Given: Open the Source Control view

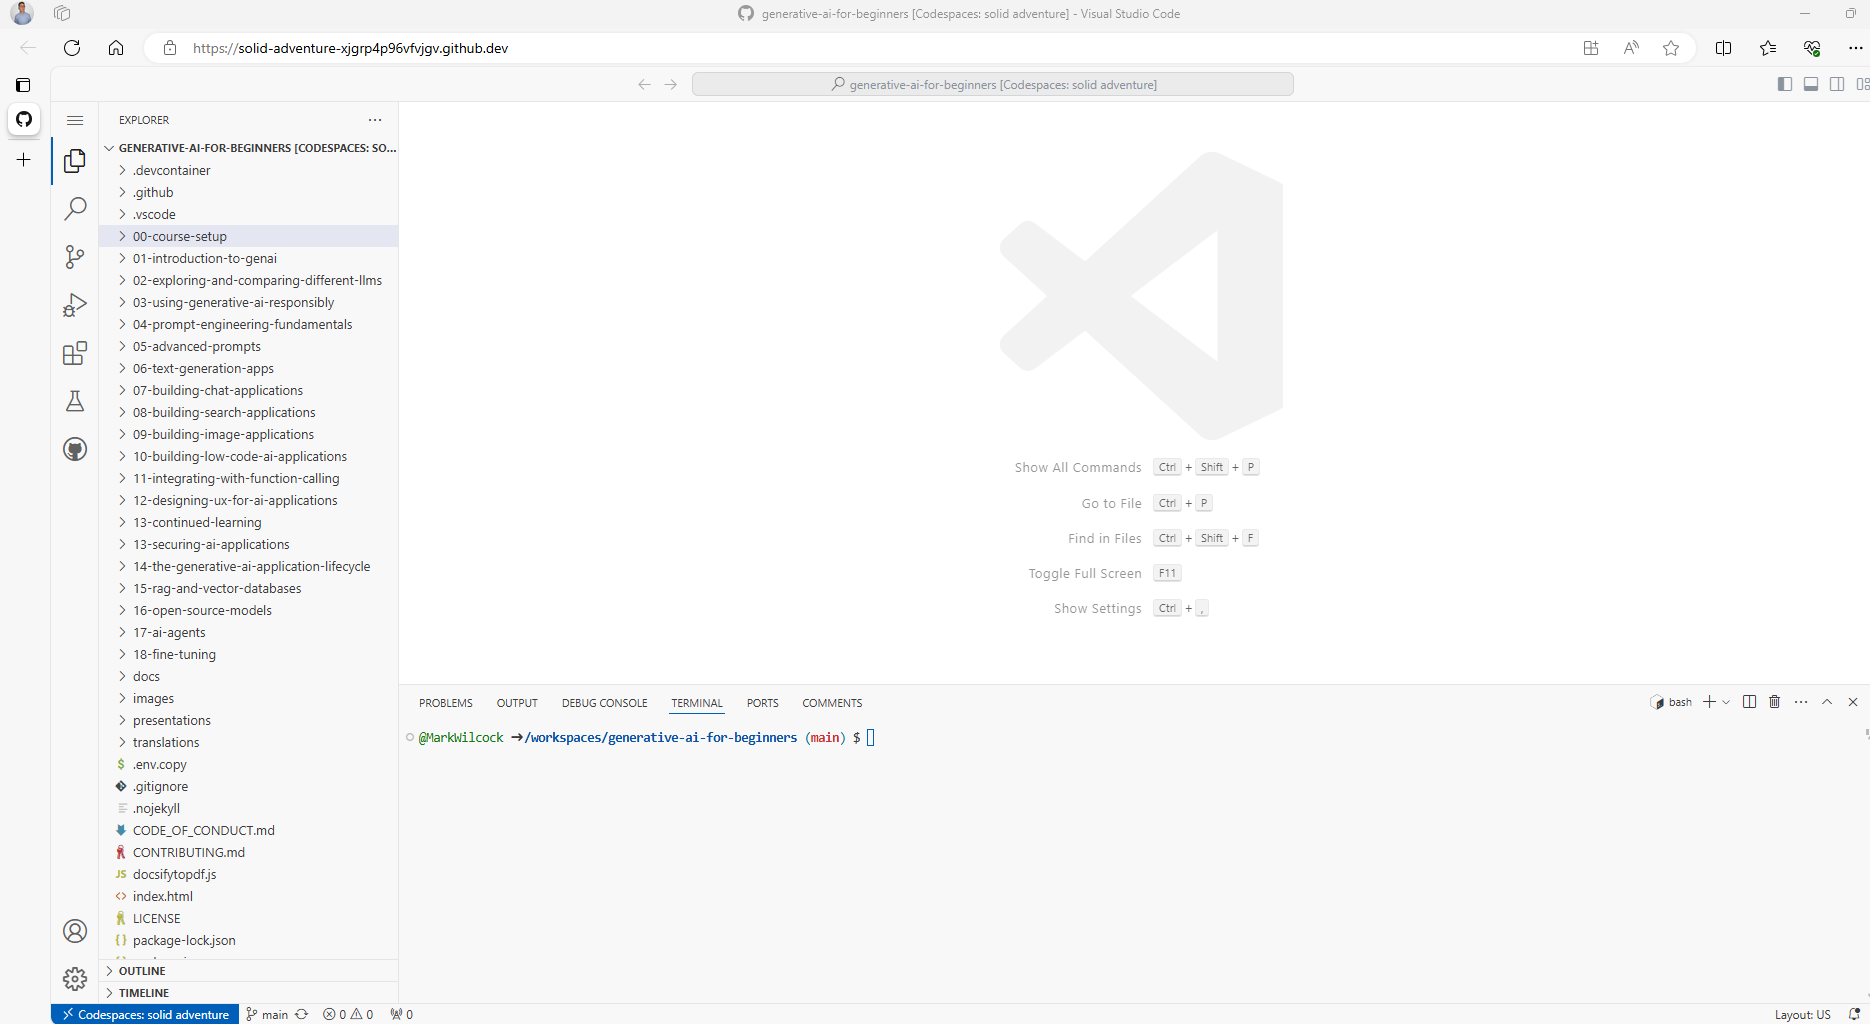Looking at the screenshot, I should pos(75,257).
